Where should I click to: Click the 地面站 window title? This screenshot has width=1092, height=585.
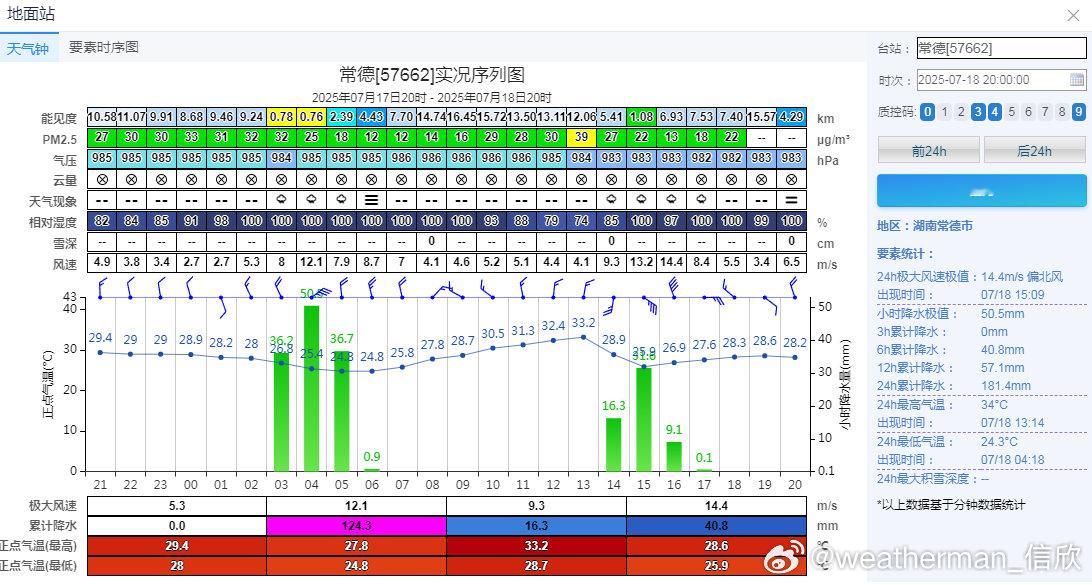[31, 14]
